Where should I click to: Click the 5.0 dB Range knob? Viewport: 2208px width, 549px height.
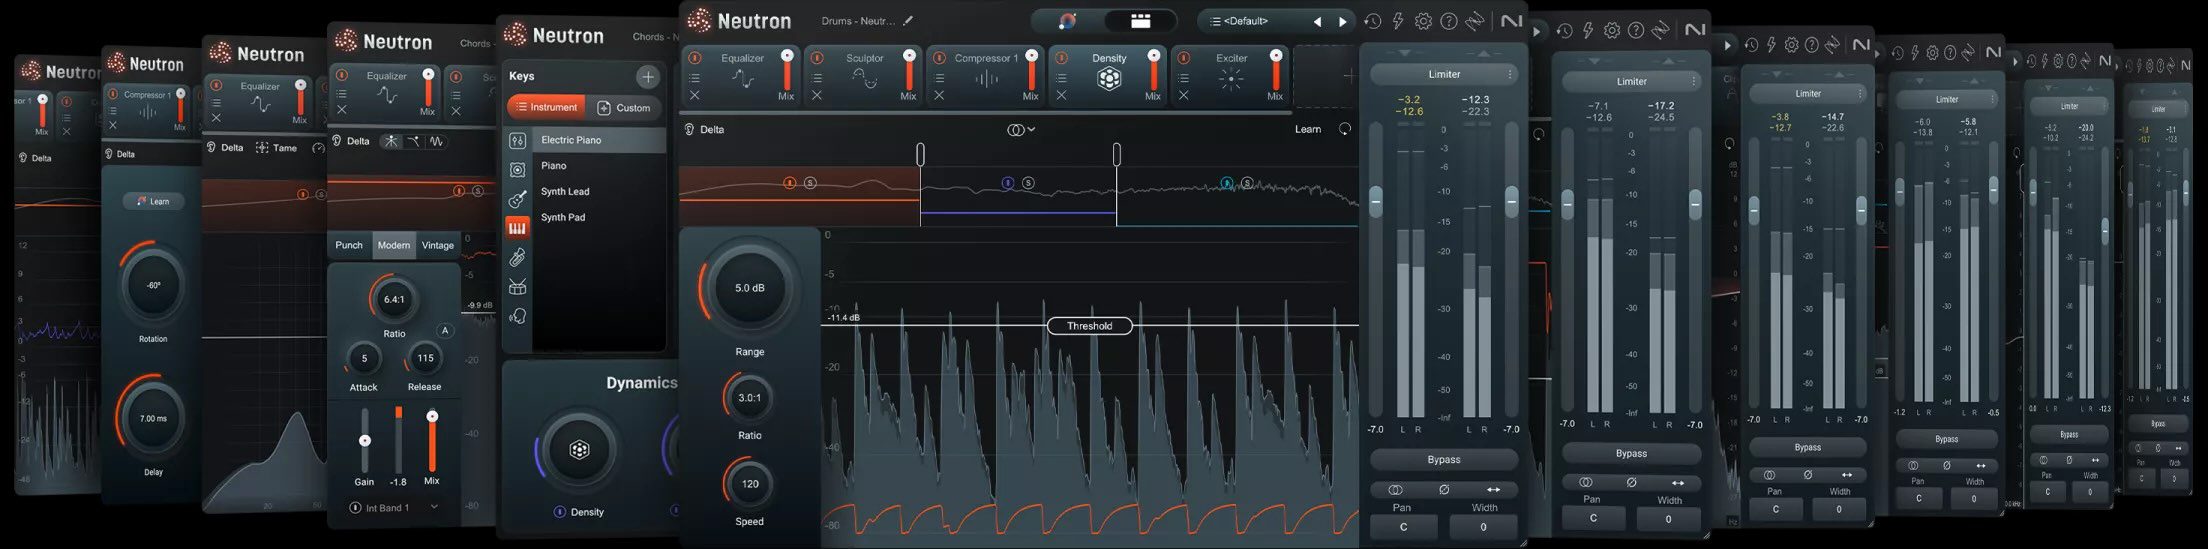750,287
